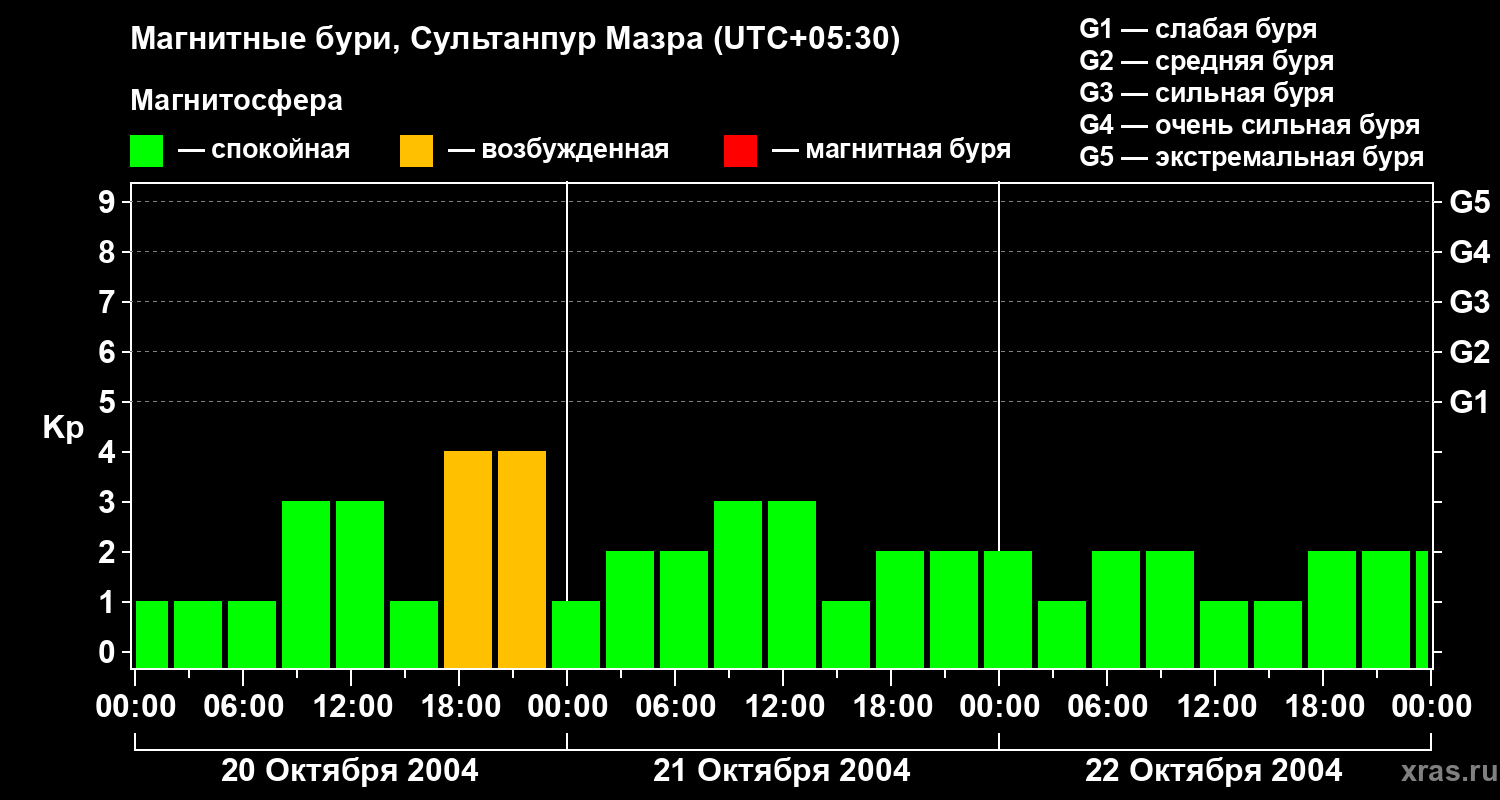Click the «21 Октября 2004» date label
This screenshot has height=800, width=1500.
coord(782,770)
